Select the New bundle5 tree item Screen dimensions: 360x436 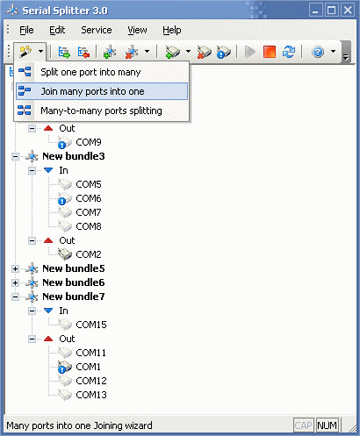coord(74,268)
